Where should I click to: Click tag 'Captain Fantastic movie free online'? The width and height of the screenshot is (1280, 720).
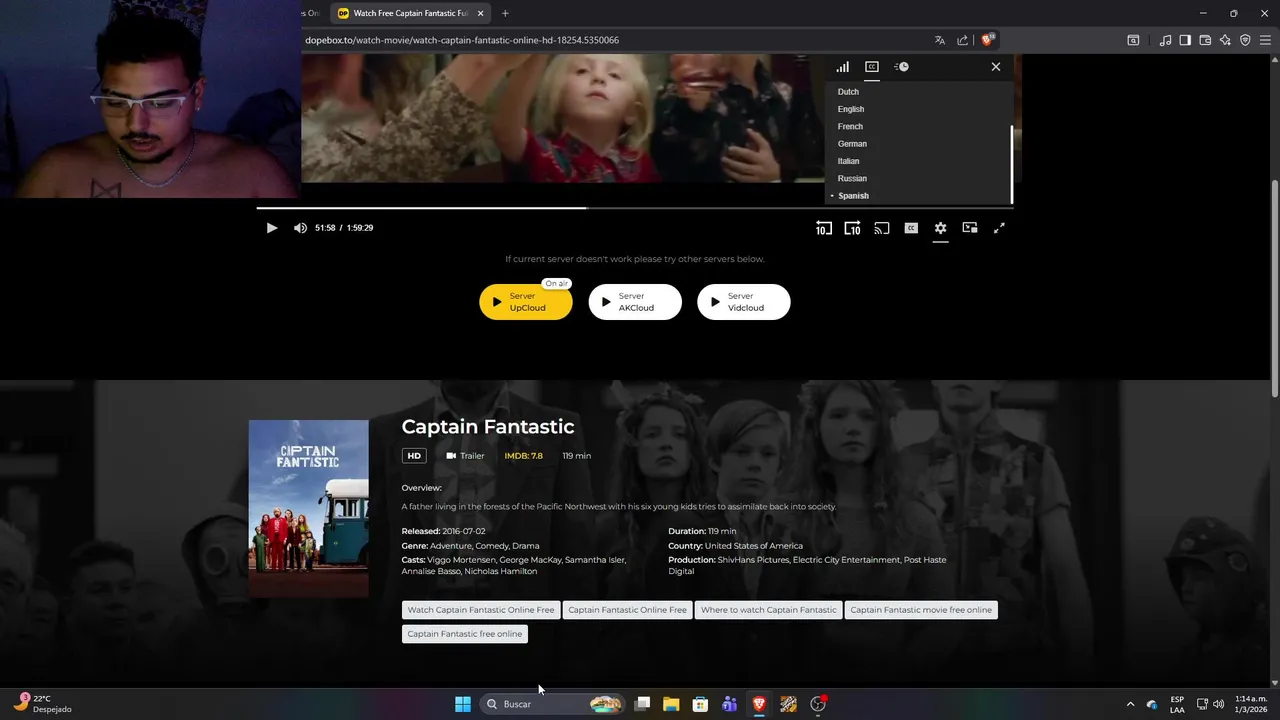tap(921, 610)
